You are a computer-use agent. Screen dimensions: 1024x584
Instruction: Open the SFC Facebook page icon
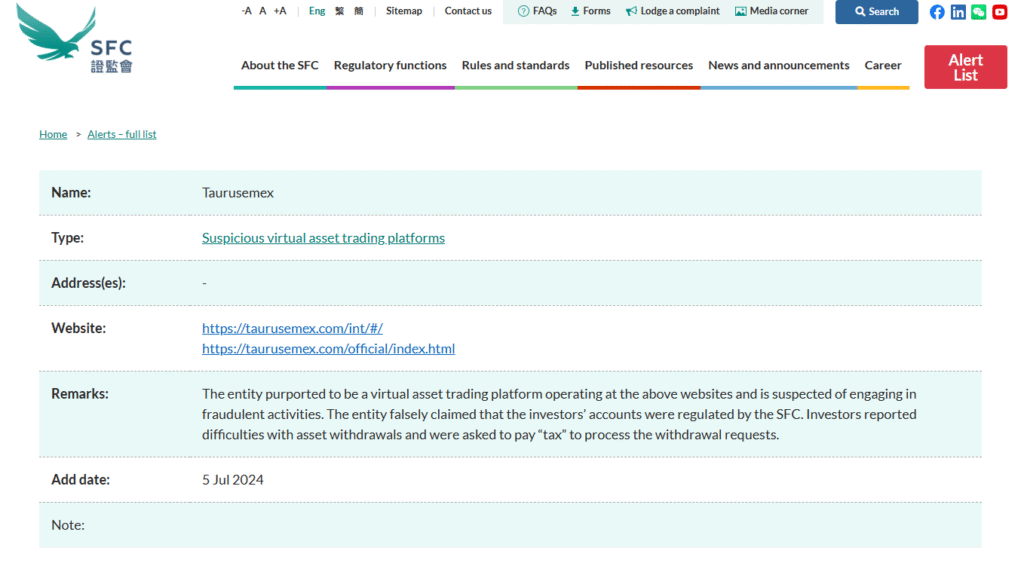pos(937,12)
